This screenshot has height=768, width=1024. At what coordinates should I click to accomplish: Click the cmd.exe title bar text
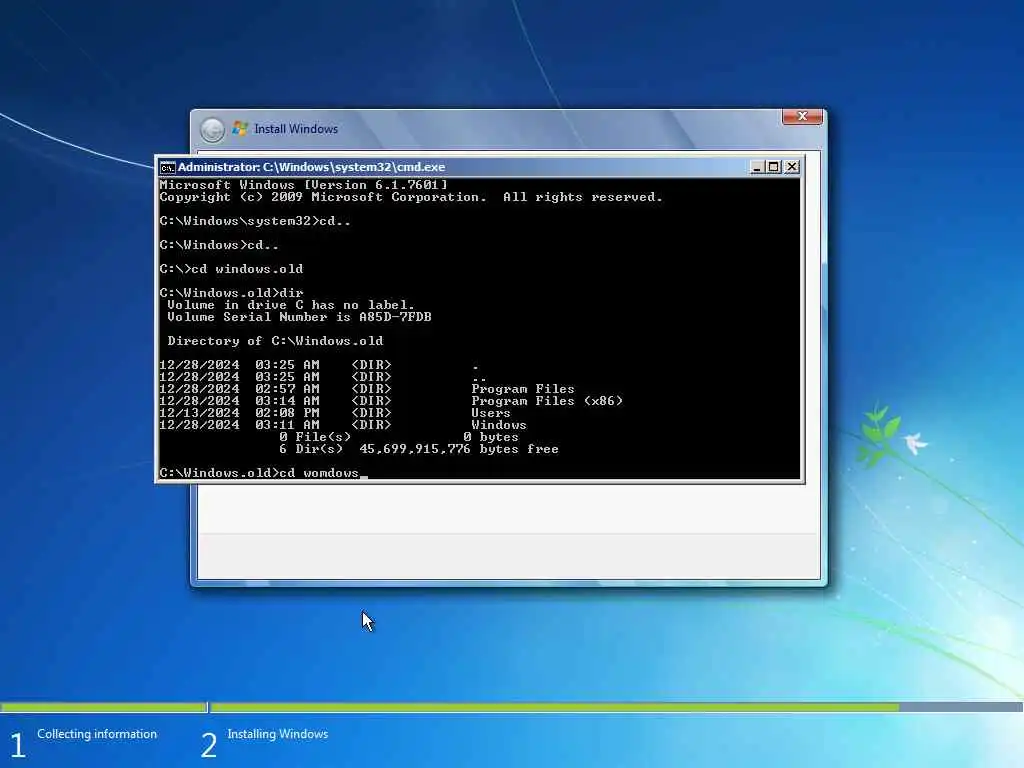(311, 167)
